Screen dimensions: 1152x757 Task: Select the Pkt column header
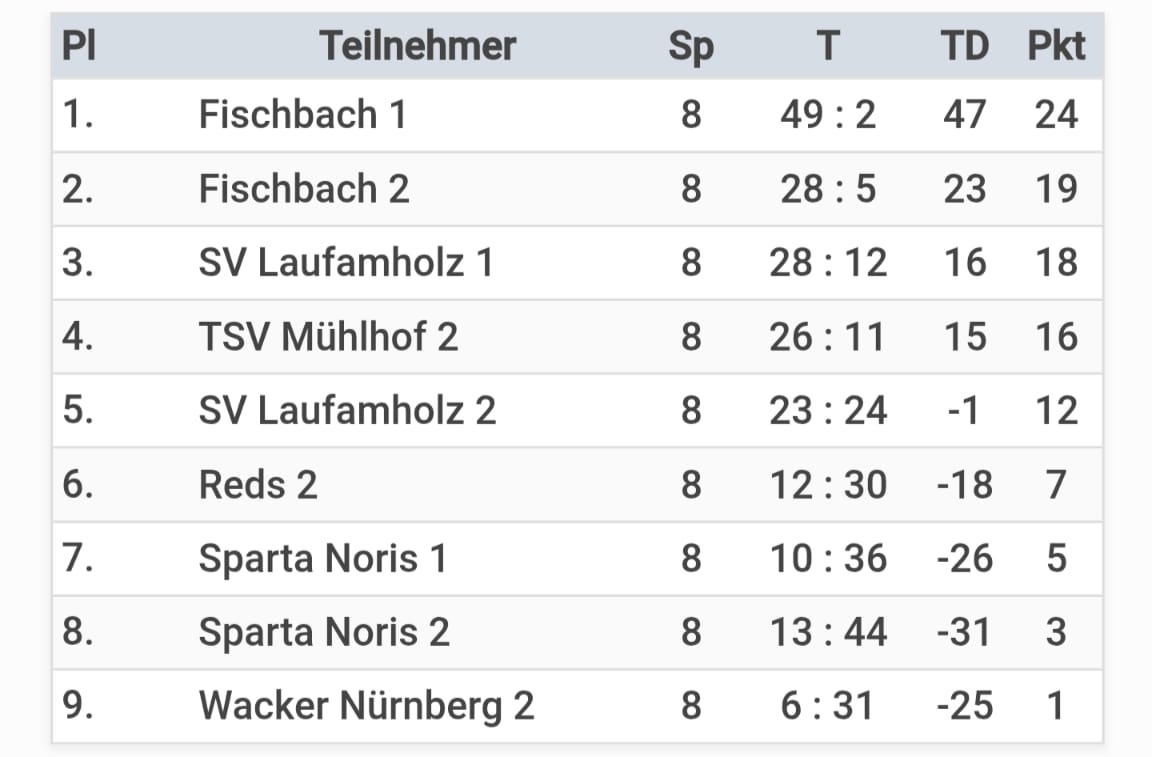click(1056, 46)
